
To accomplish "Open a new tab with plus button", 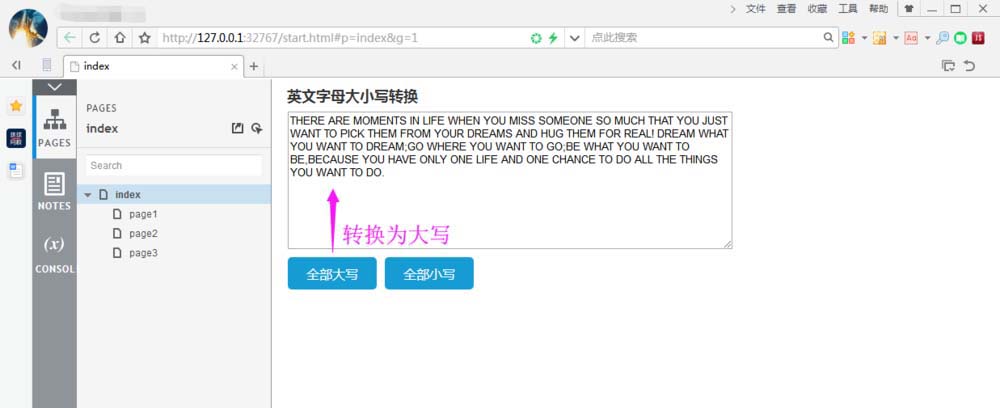I will click(253, 66).
